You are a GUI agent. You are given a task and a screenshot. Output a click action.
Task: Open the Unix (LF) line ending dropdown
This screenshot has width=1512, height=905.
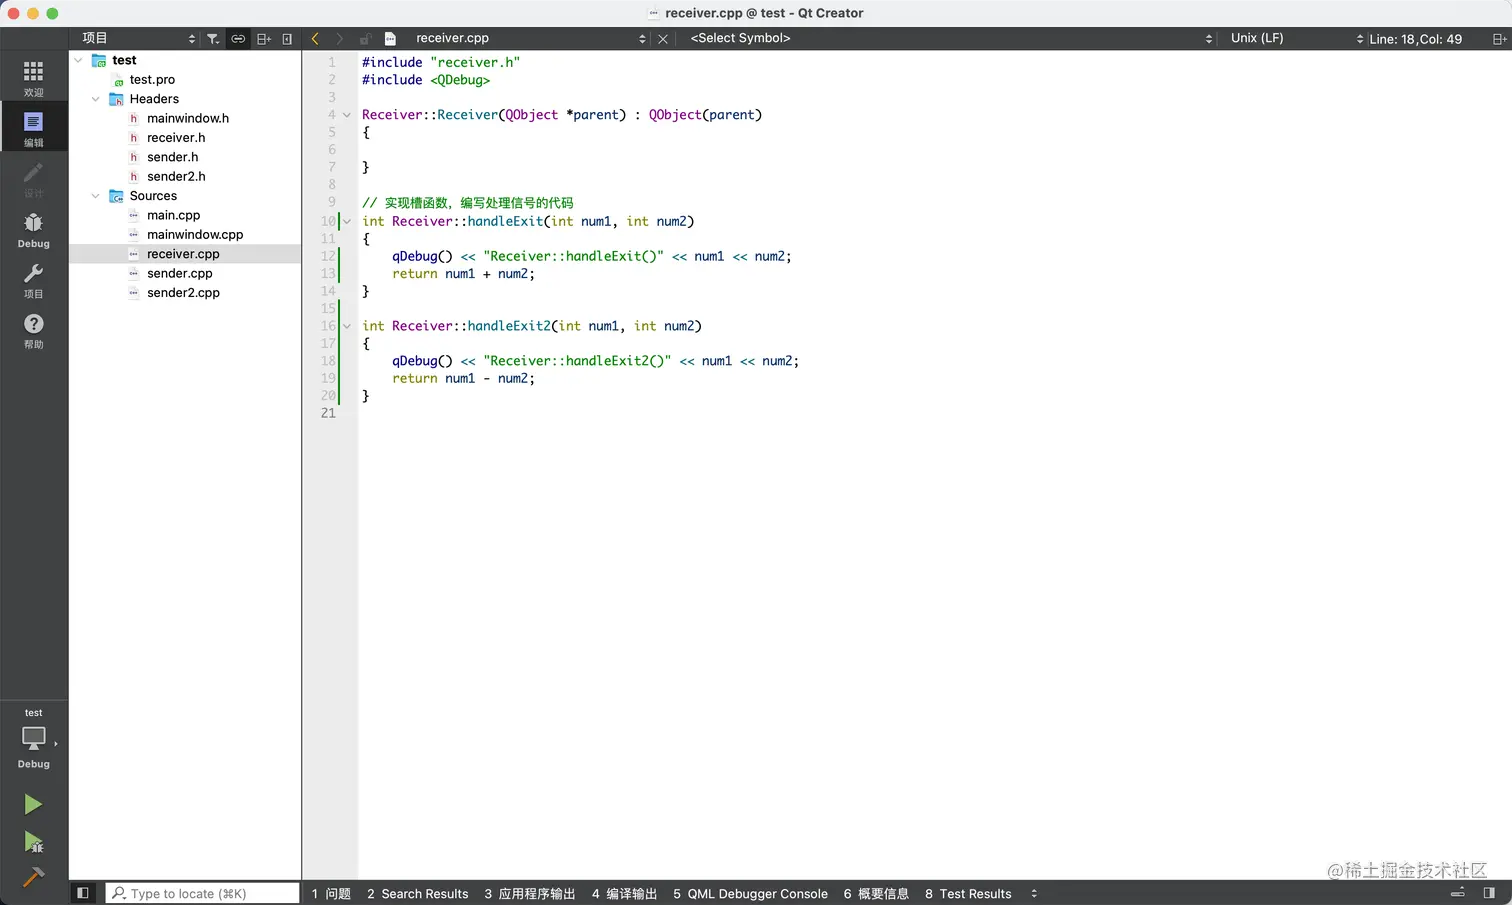click(1297, 38)
